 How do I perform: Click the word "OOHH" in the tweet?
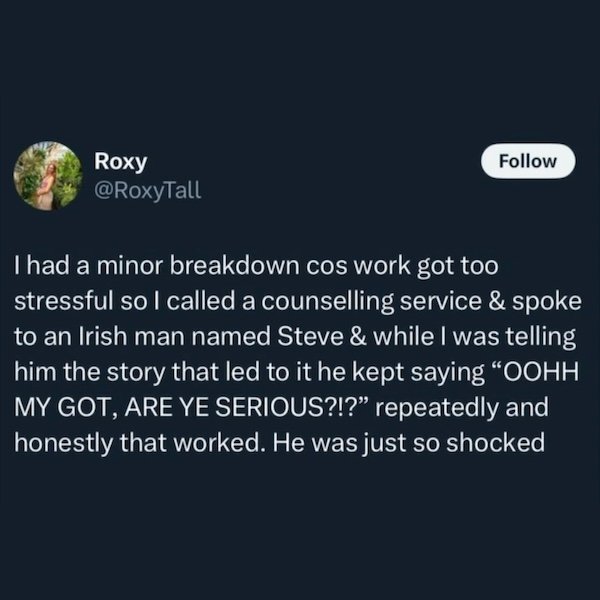point(541,371)
